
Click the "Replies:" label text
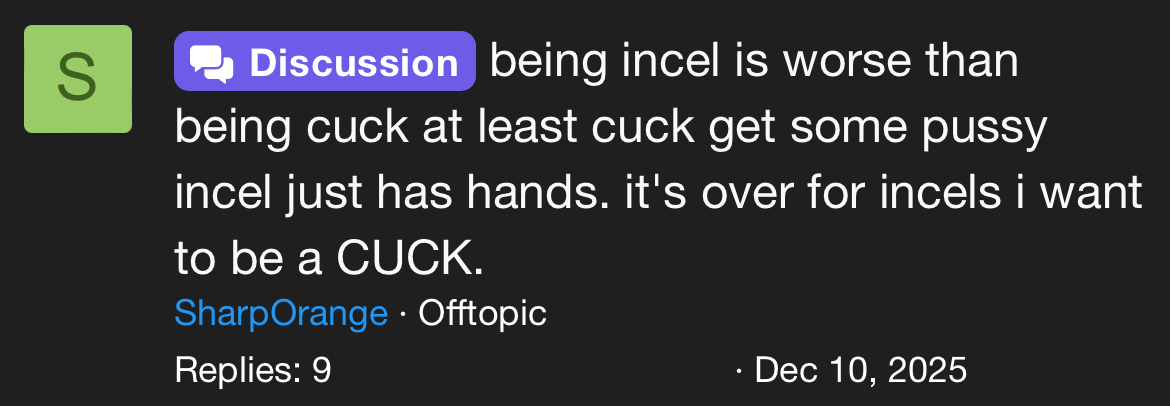click(236, 371)
